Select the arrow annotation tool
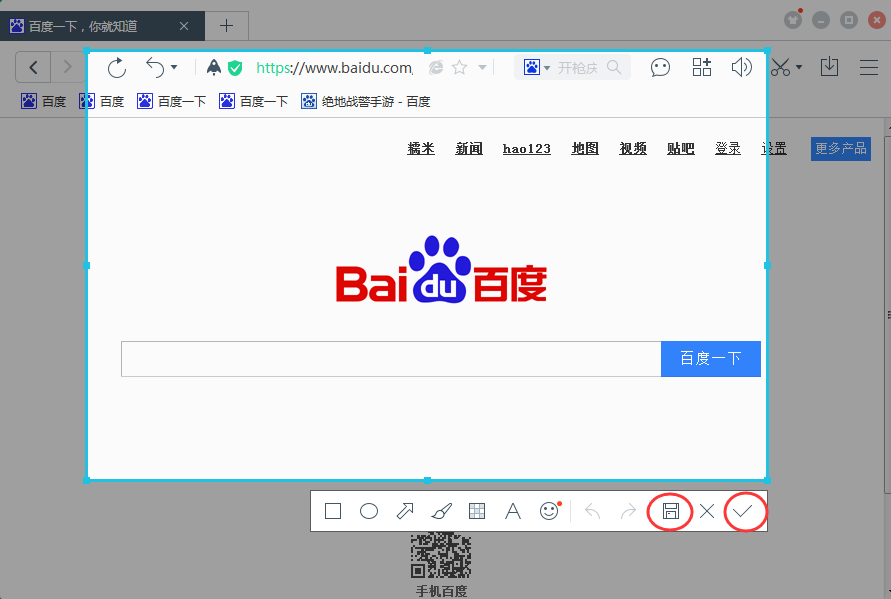The height and width of the screenshot is (599, 891). coord(405,511)
